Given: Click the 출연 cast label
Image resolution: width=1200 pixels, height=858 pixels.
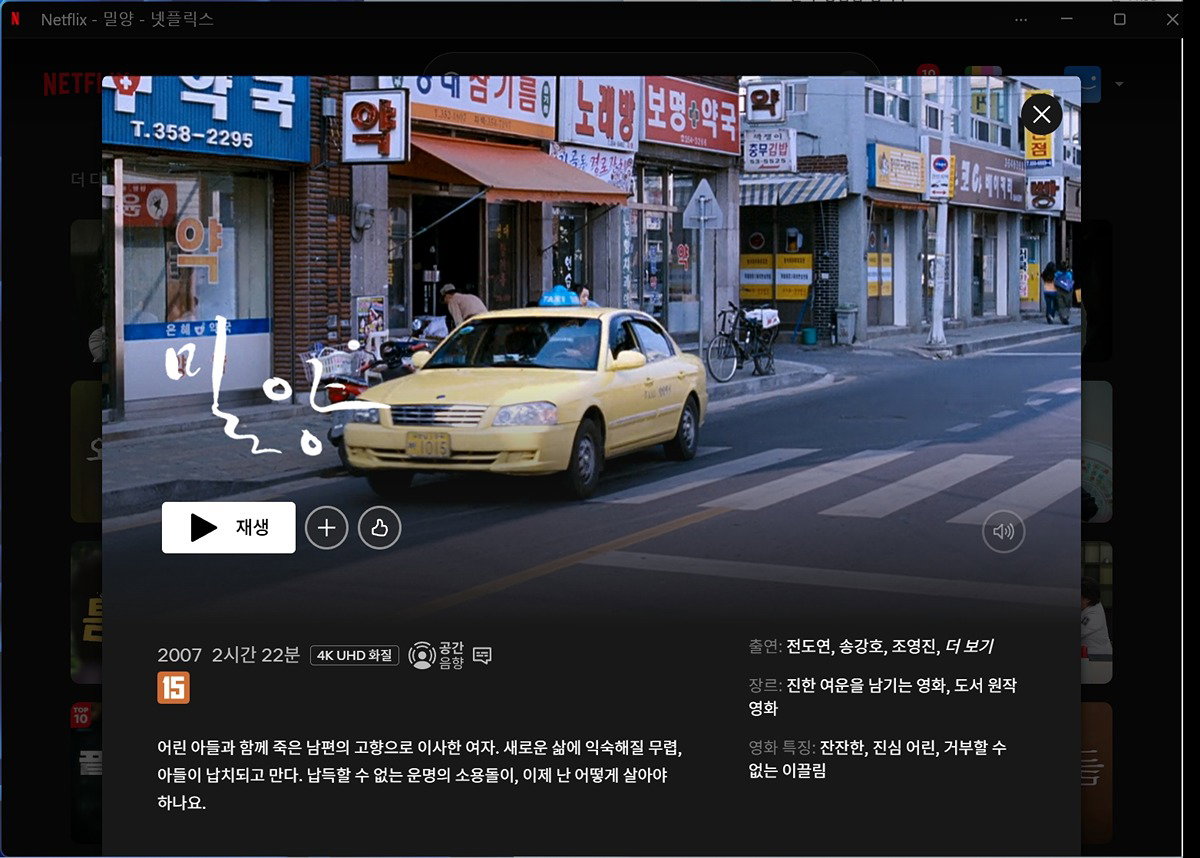Looking at the screenshot, I should tap(766, 646).
